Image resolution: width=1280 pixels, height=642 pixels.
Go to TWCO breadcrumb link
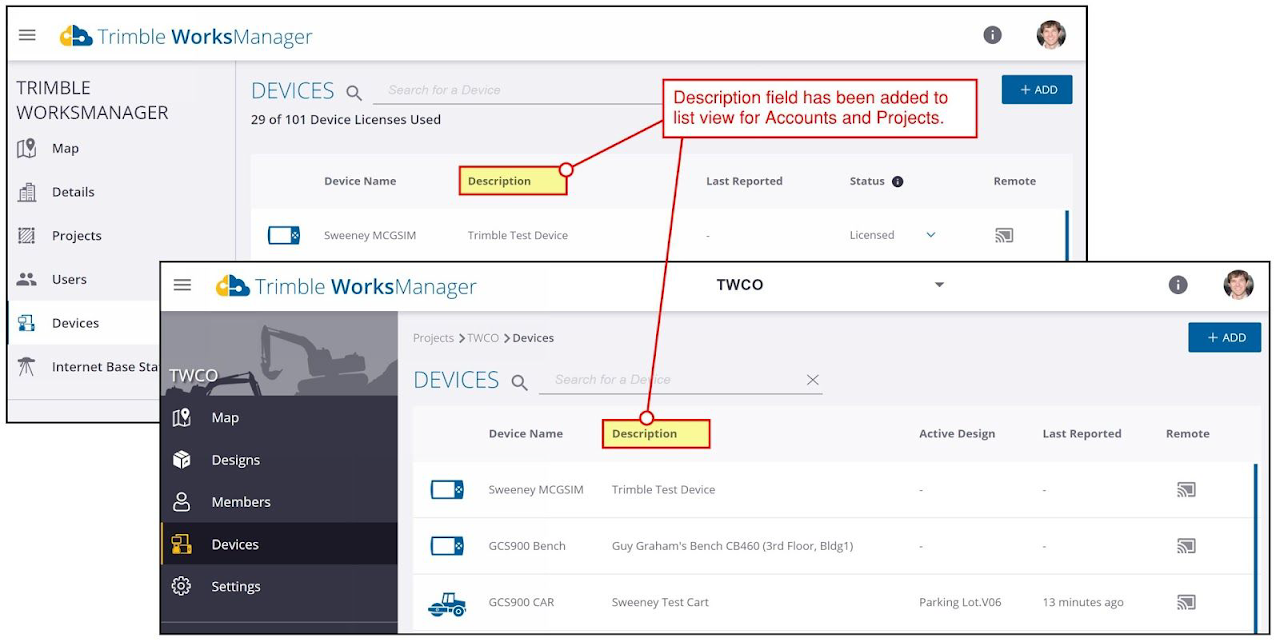(x=483, y=338)
